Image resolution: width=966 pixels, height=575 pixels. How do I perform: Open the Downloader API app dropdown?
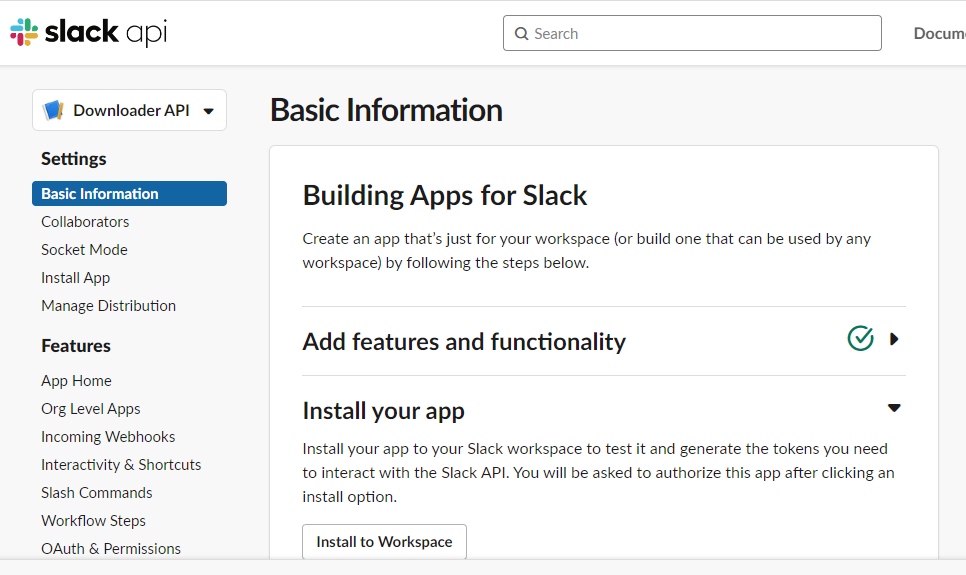coord(129,110)
